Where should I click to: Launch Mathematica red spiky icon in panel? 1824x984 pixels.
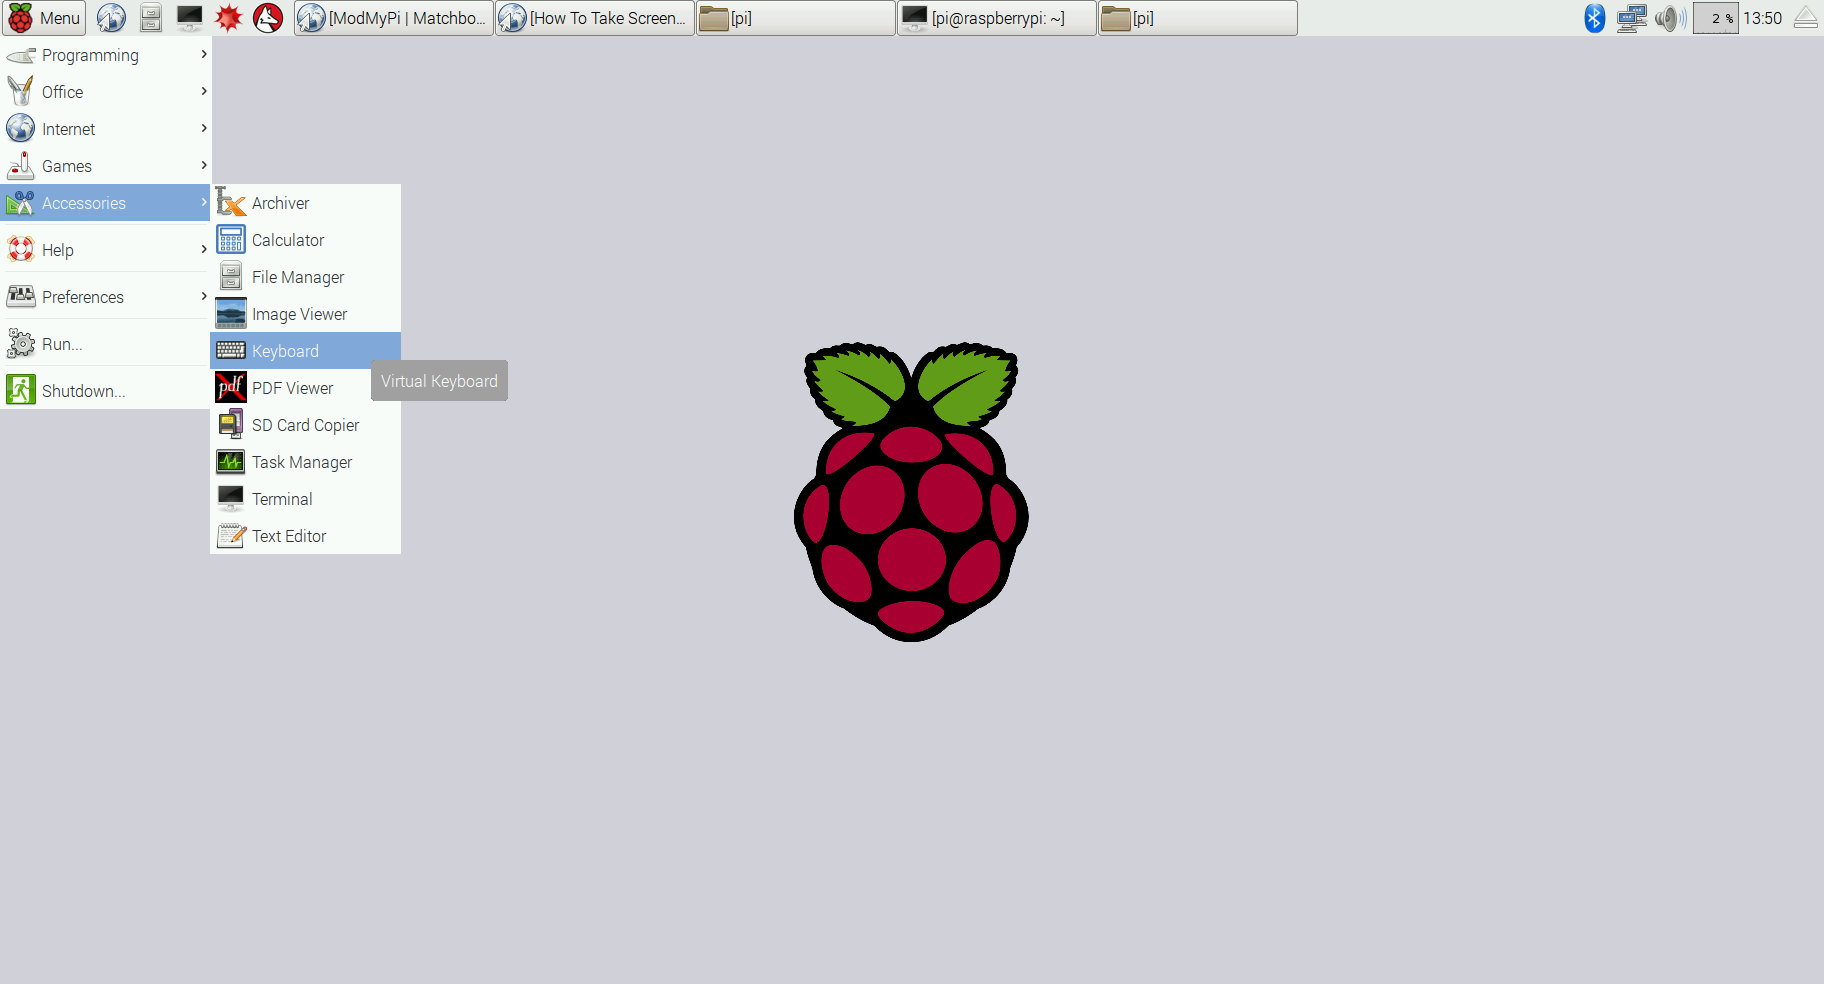click(x=229, y=18)
